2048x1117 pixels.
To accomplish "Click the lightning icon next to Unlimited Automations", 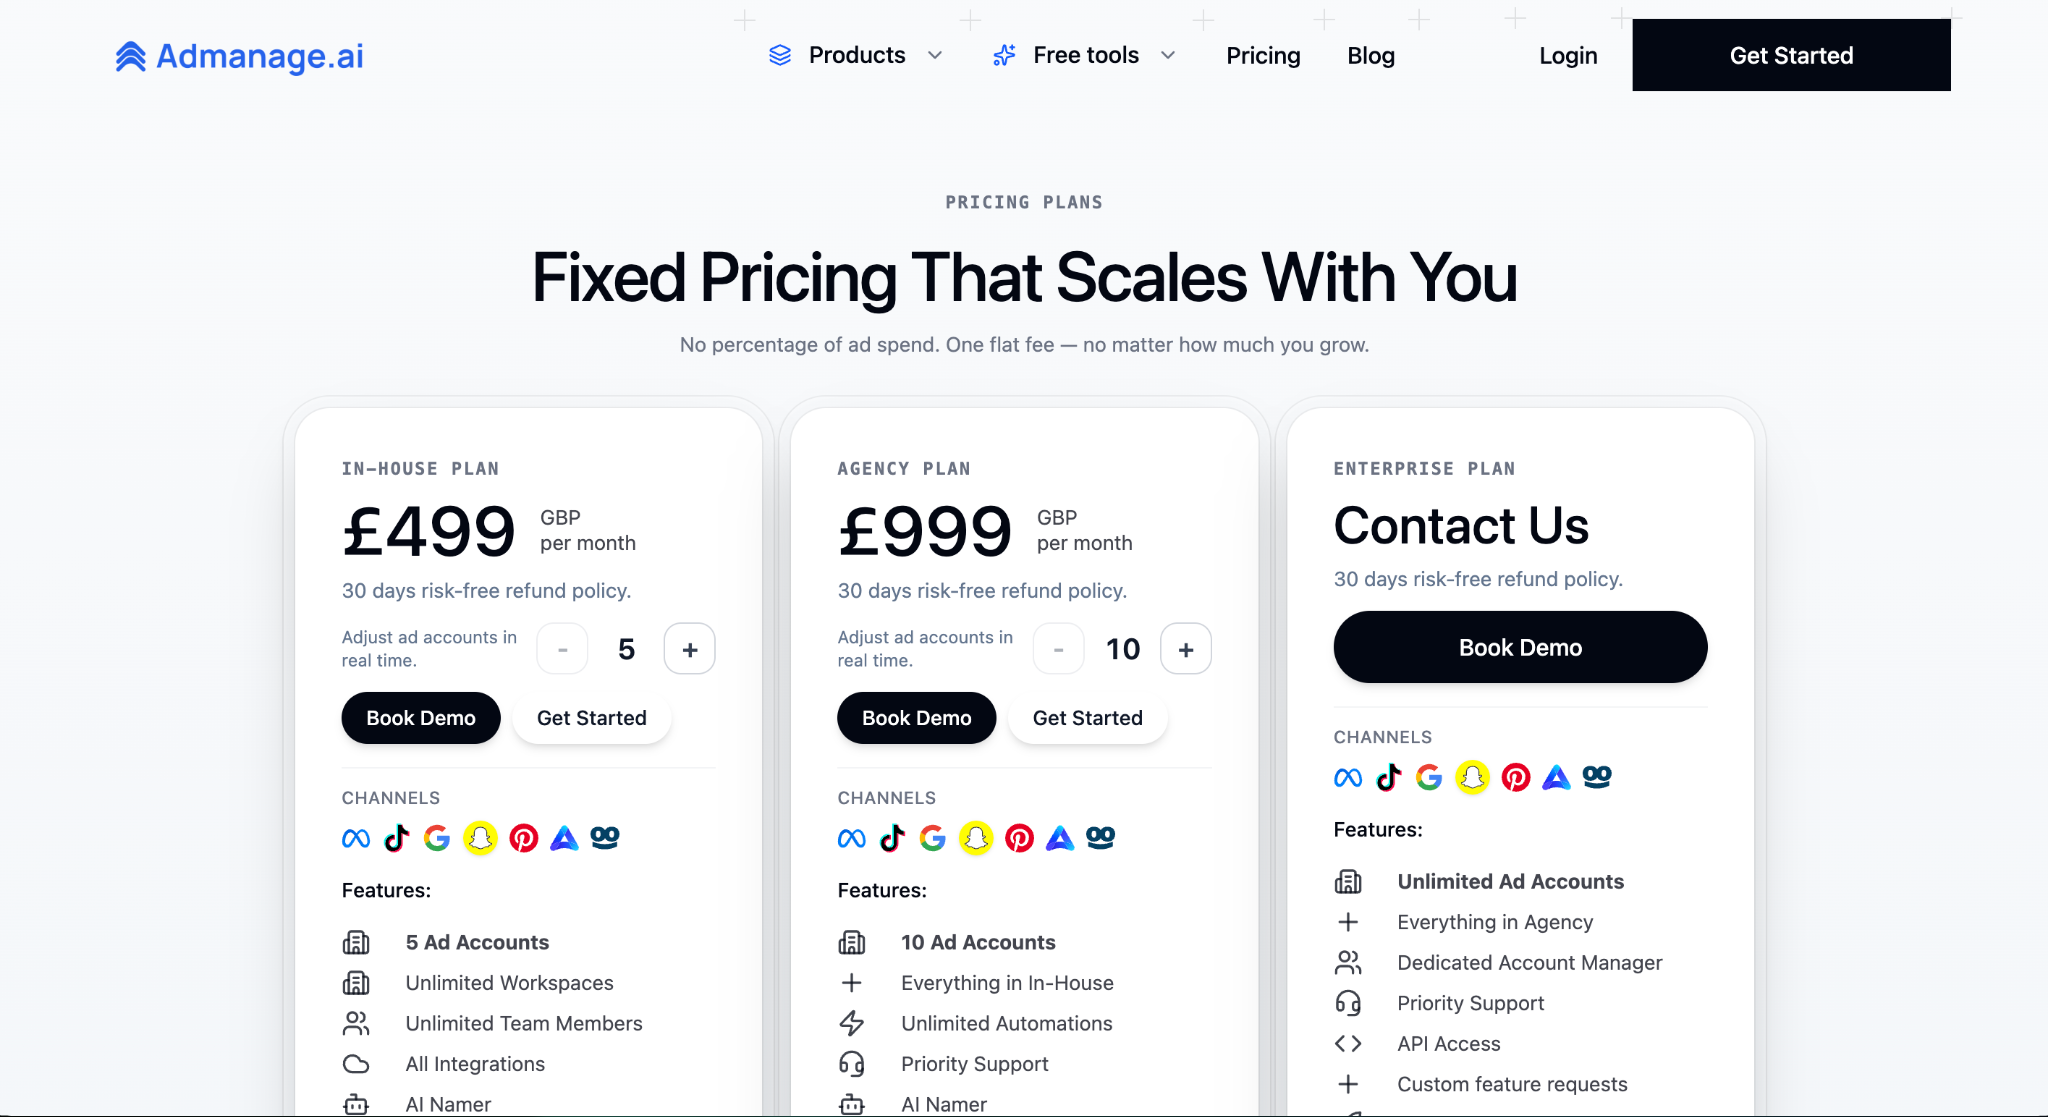I will 852,1023.
